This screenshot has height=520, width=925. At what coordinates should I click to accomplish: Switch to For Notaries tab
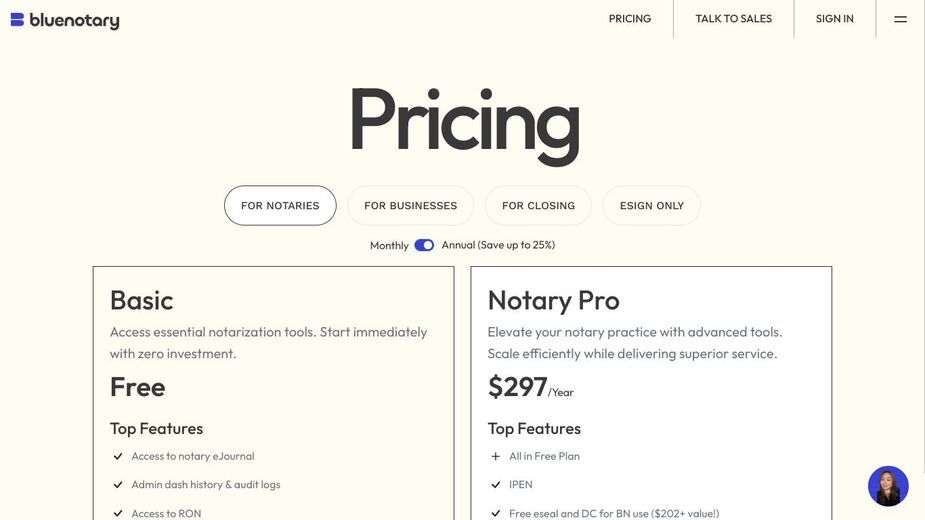tap(280, 205)
